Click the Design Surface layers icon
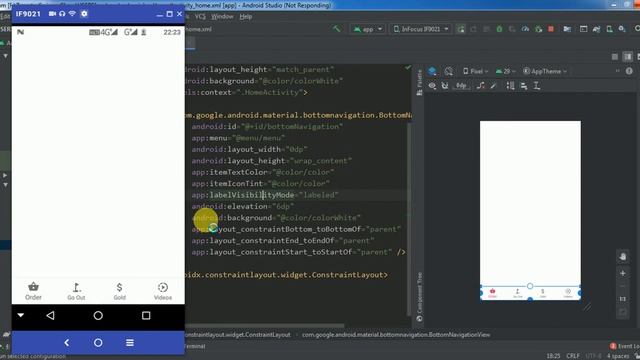This screenshot has width=640, height=360. [x=432, y=71]
